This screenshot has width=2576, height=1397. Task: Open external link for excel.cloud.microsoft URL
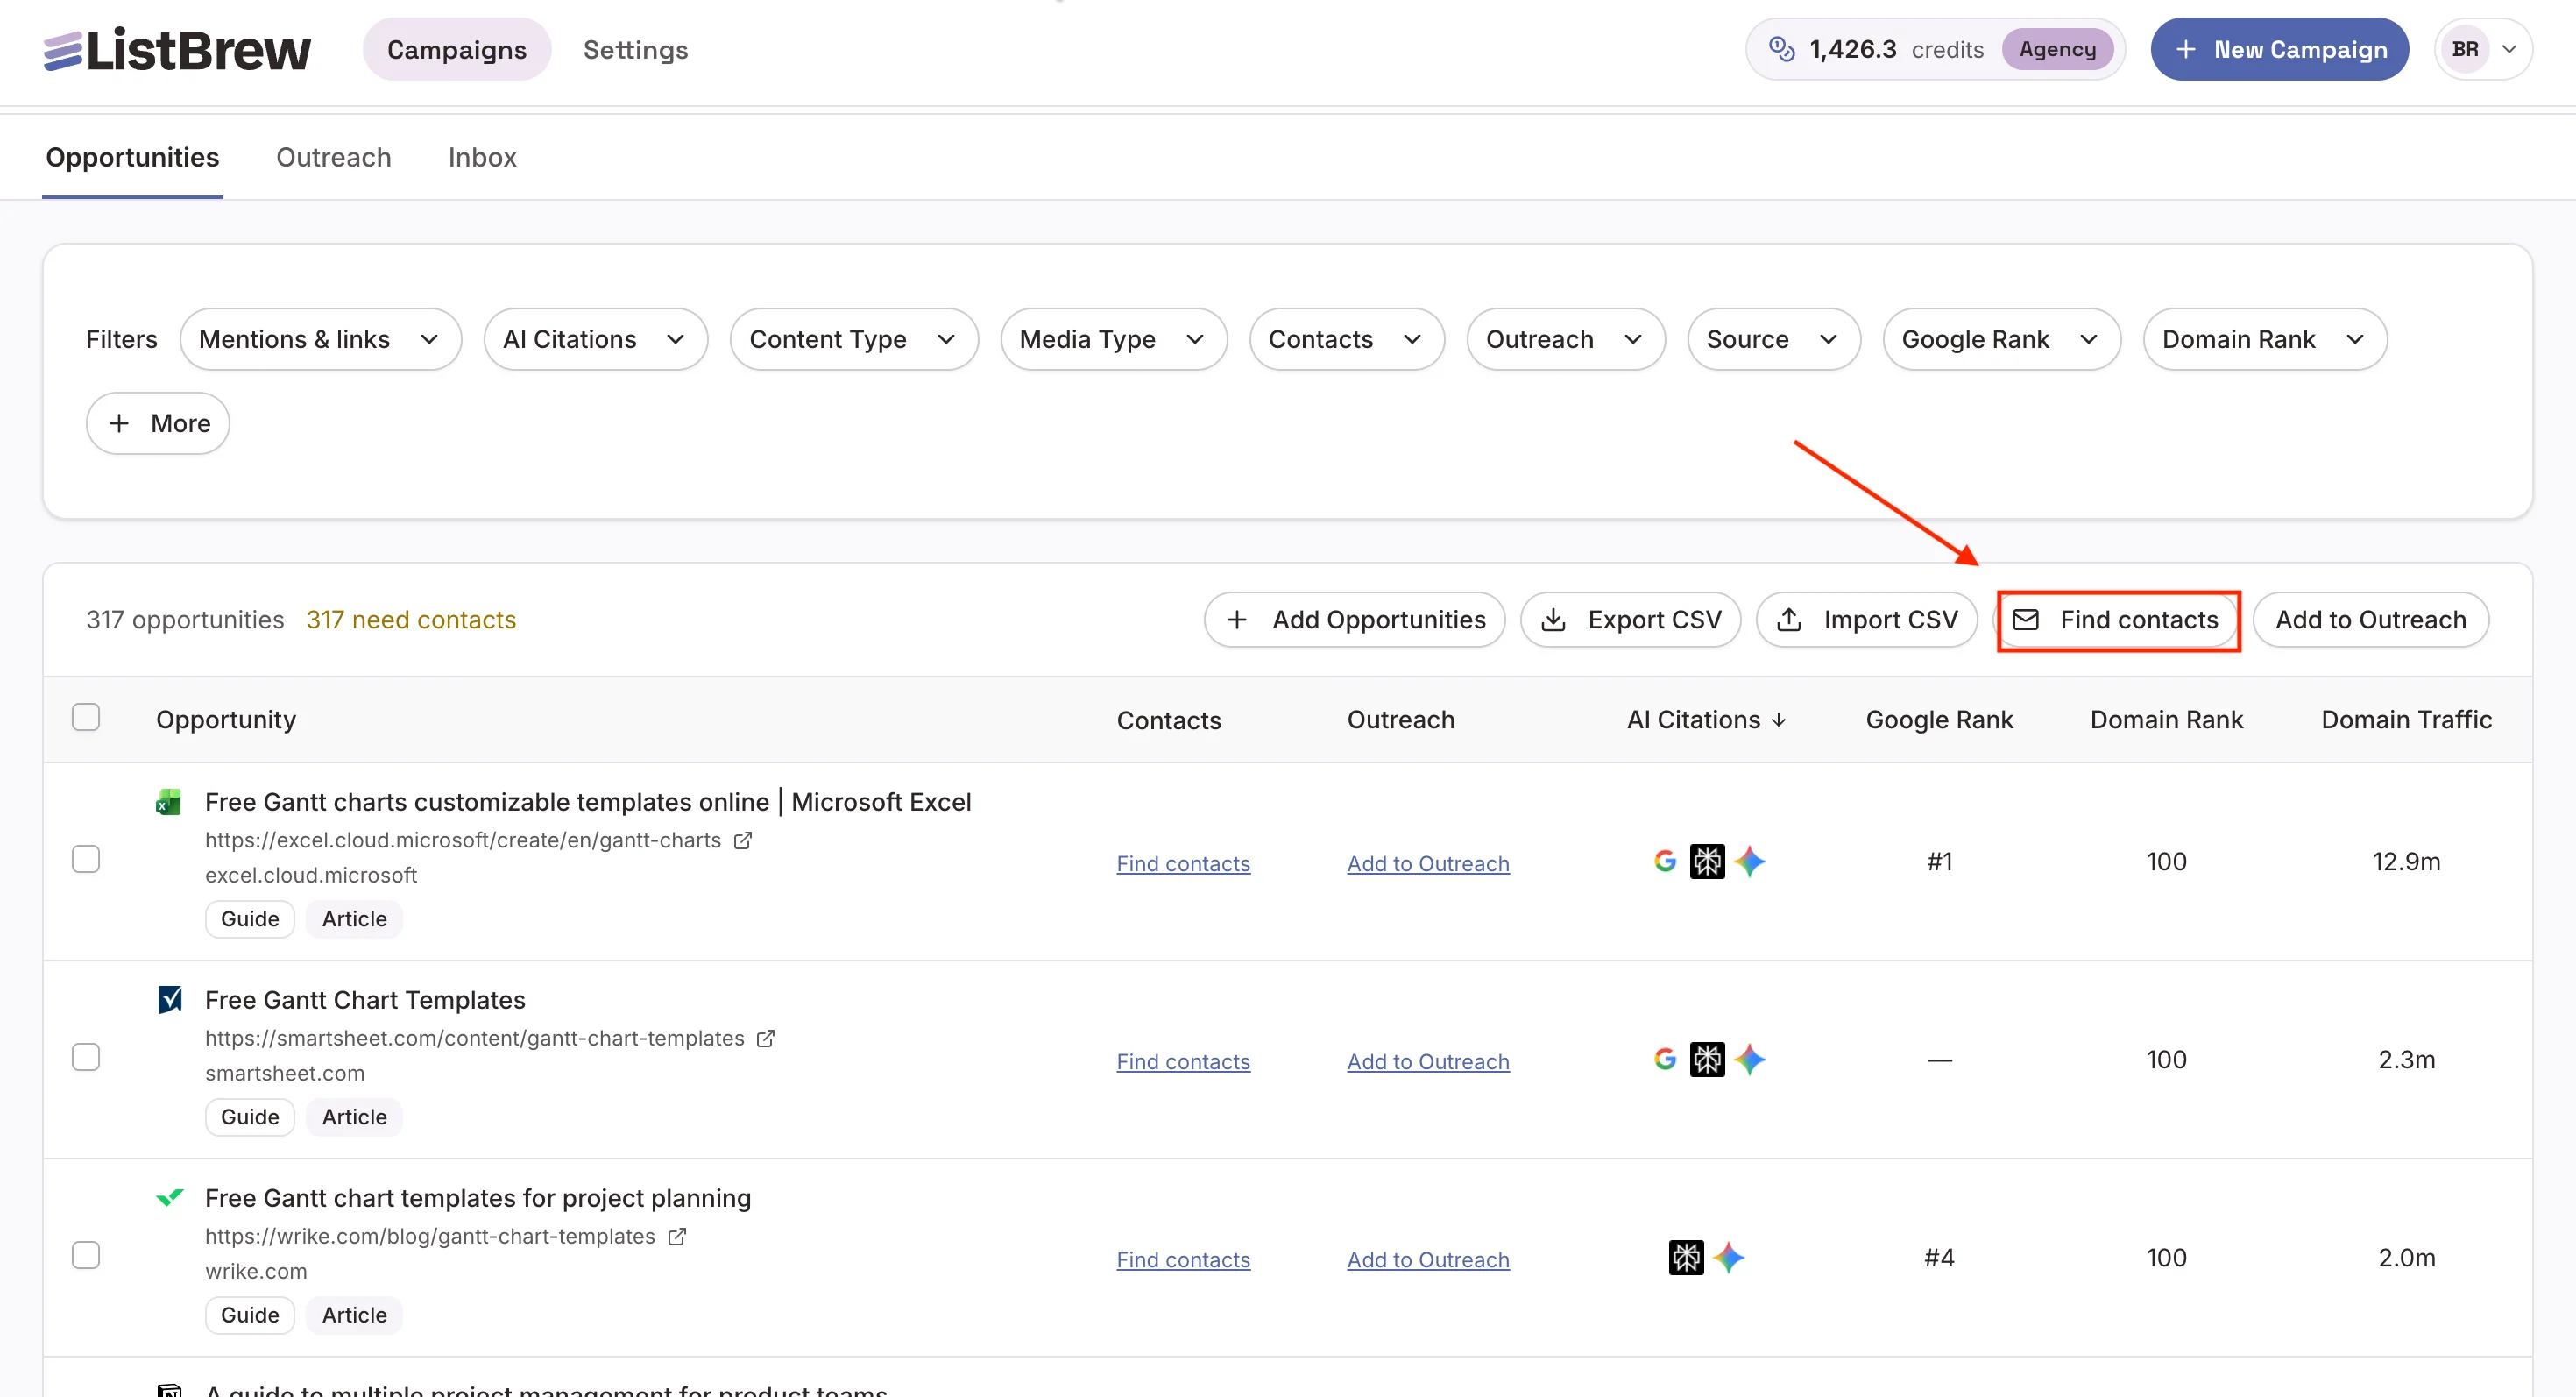[742, 840]
